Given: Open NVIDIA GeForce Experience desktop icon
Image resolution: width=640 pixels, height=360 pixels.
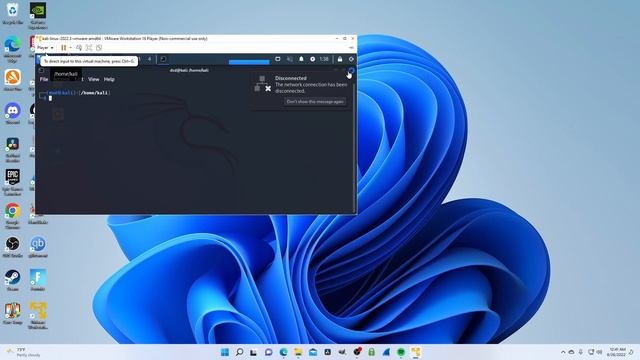Looking at the screenshot, I should tap(38, 15).
